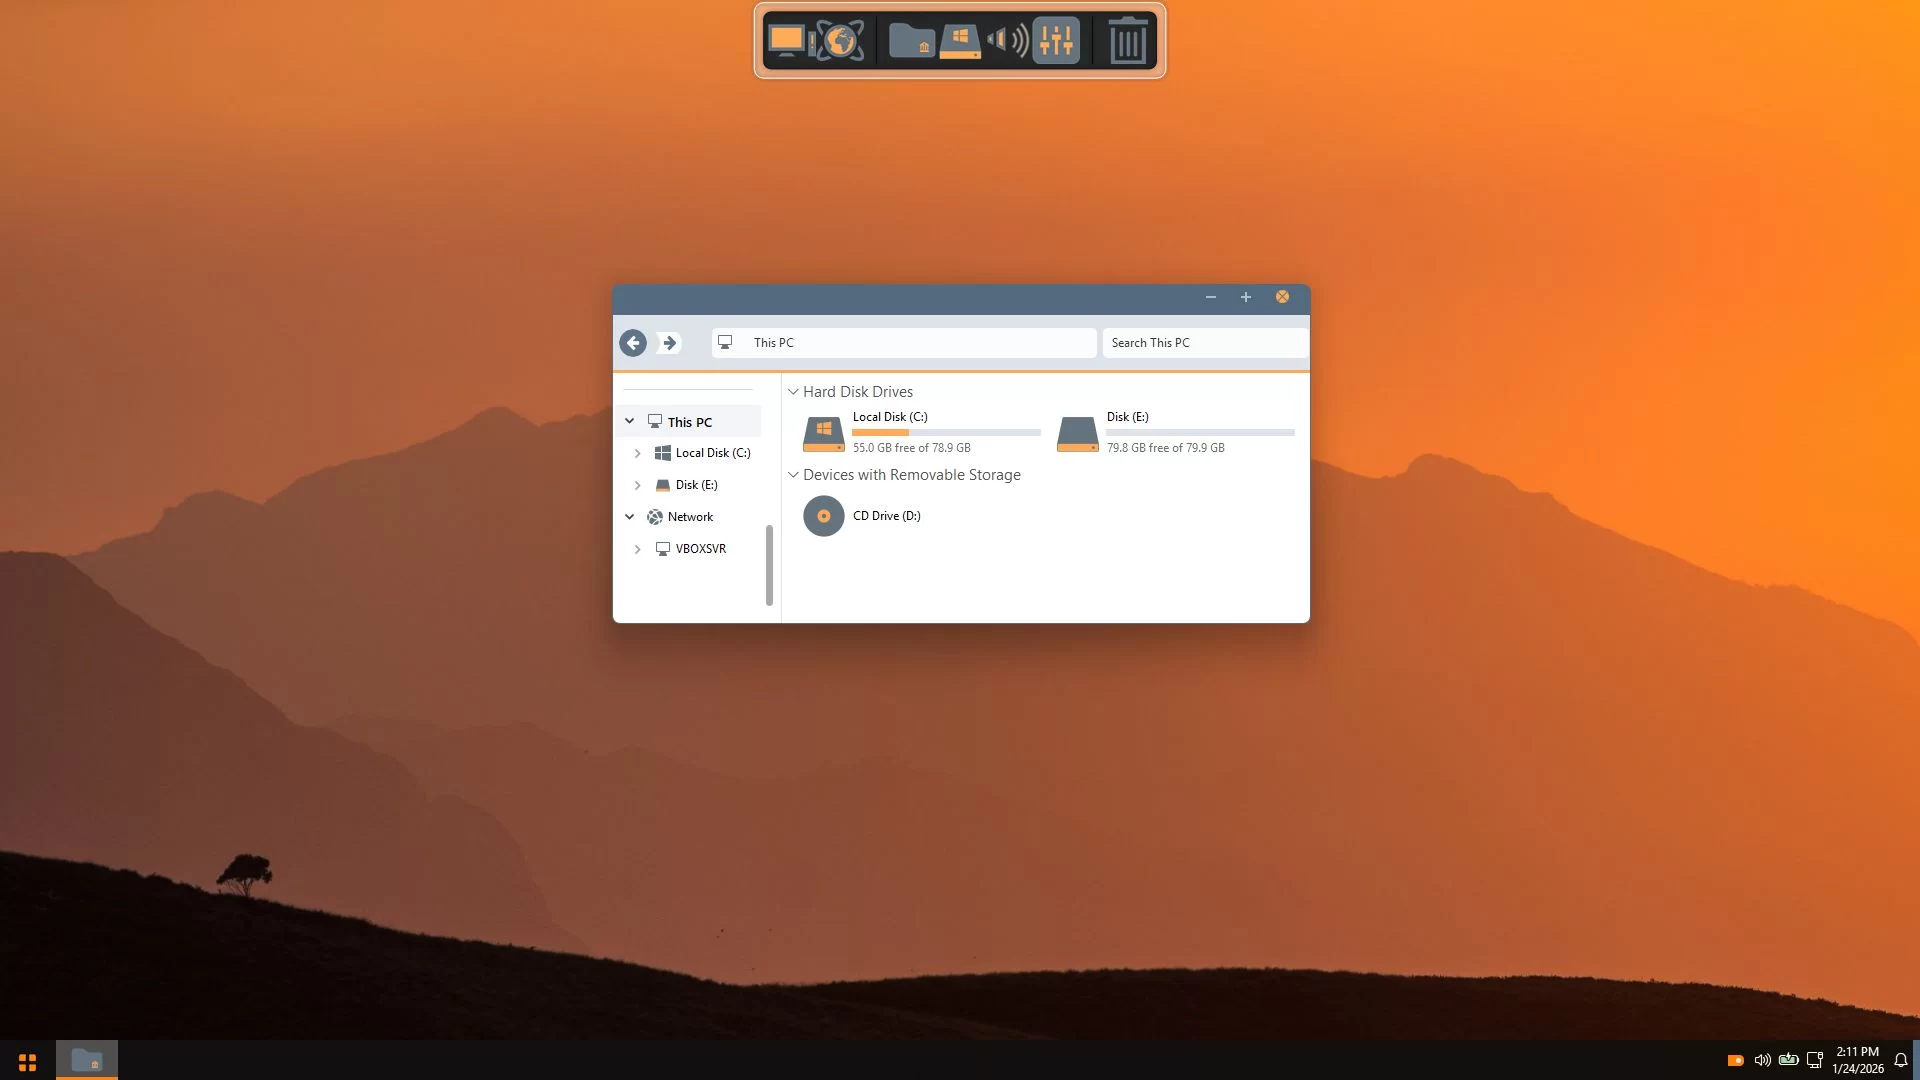Click the Search This PC field
Image resolution: width=1920 pixels, height=1080 pixels.
pyautogui.click(x=1204, y=343)
